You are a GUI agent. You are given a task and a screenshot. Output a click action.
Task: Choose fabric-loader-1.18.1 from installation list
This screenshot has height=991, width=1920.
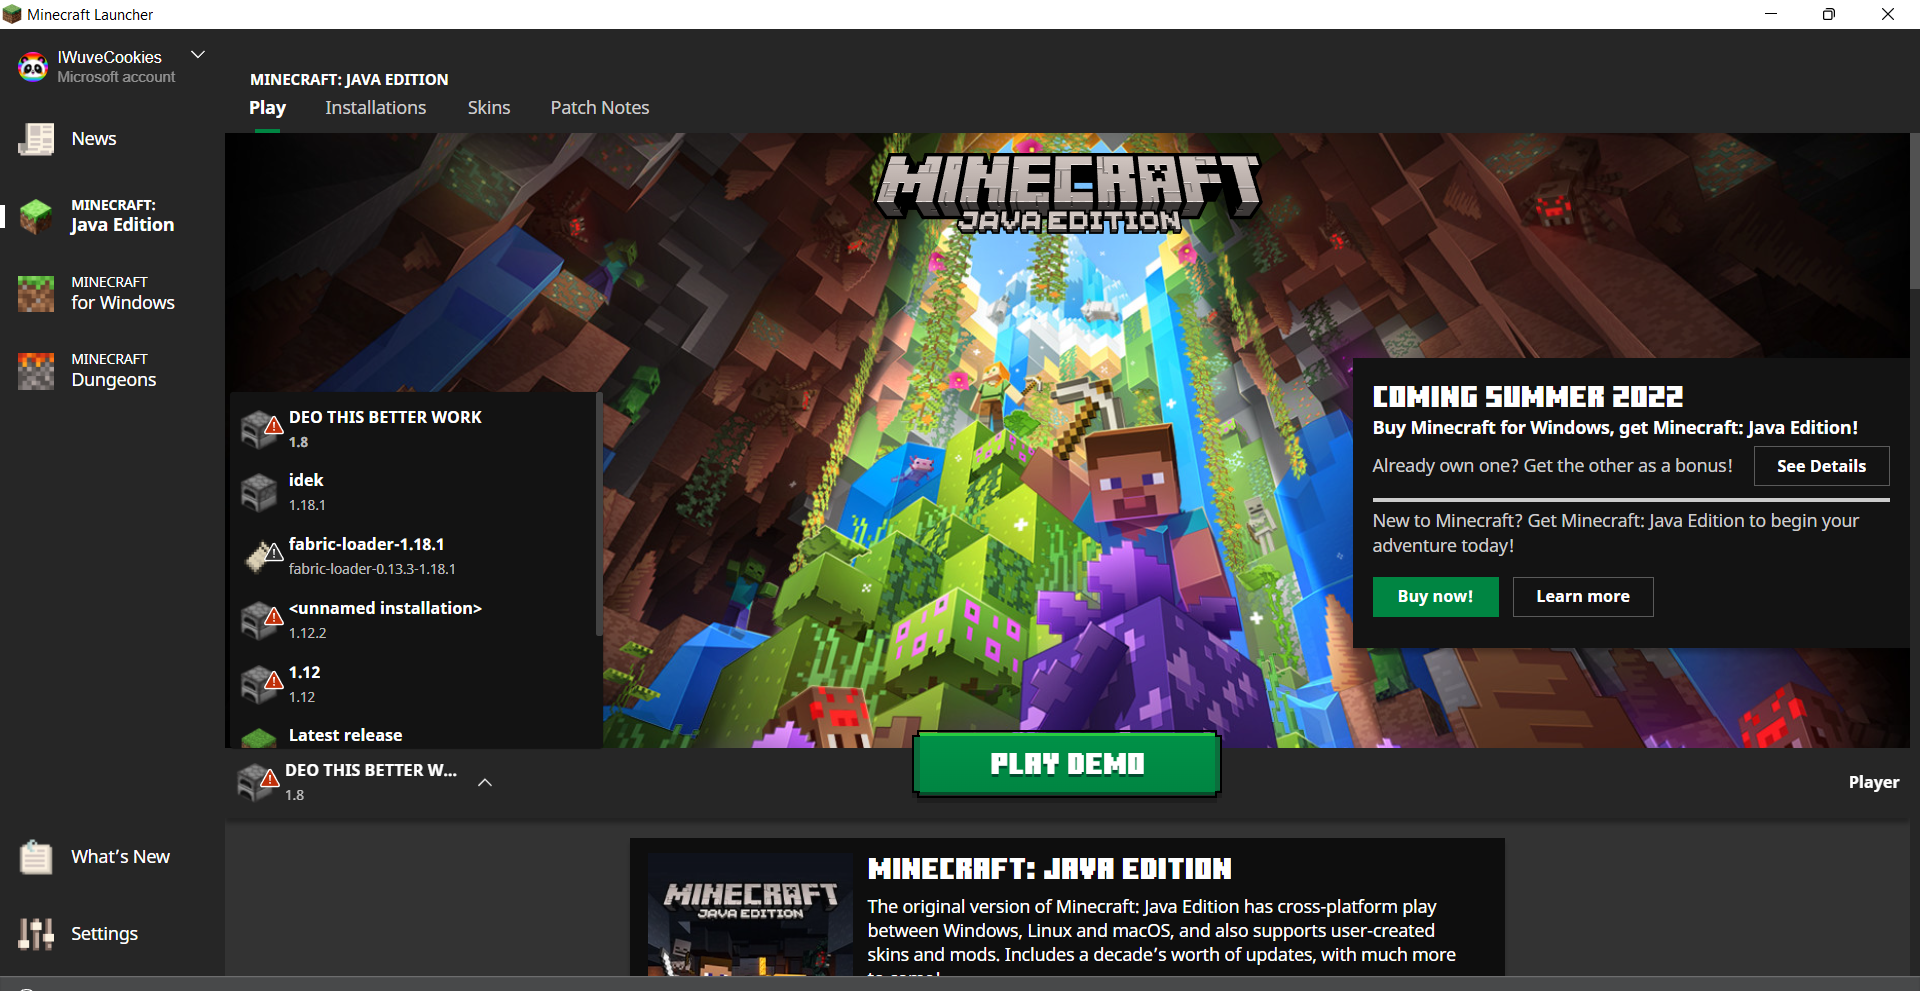pos(366,555)
